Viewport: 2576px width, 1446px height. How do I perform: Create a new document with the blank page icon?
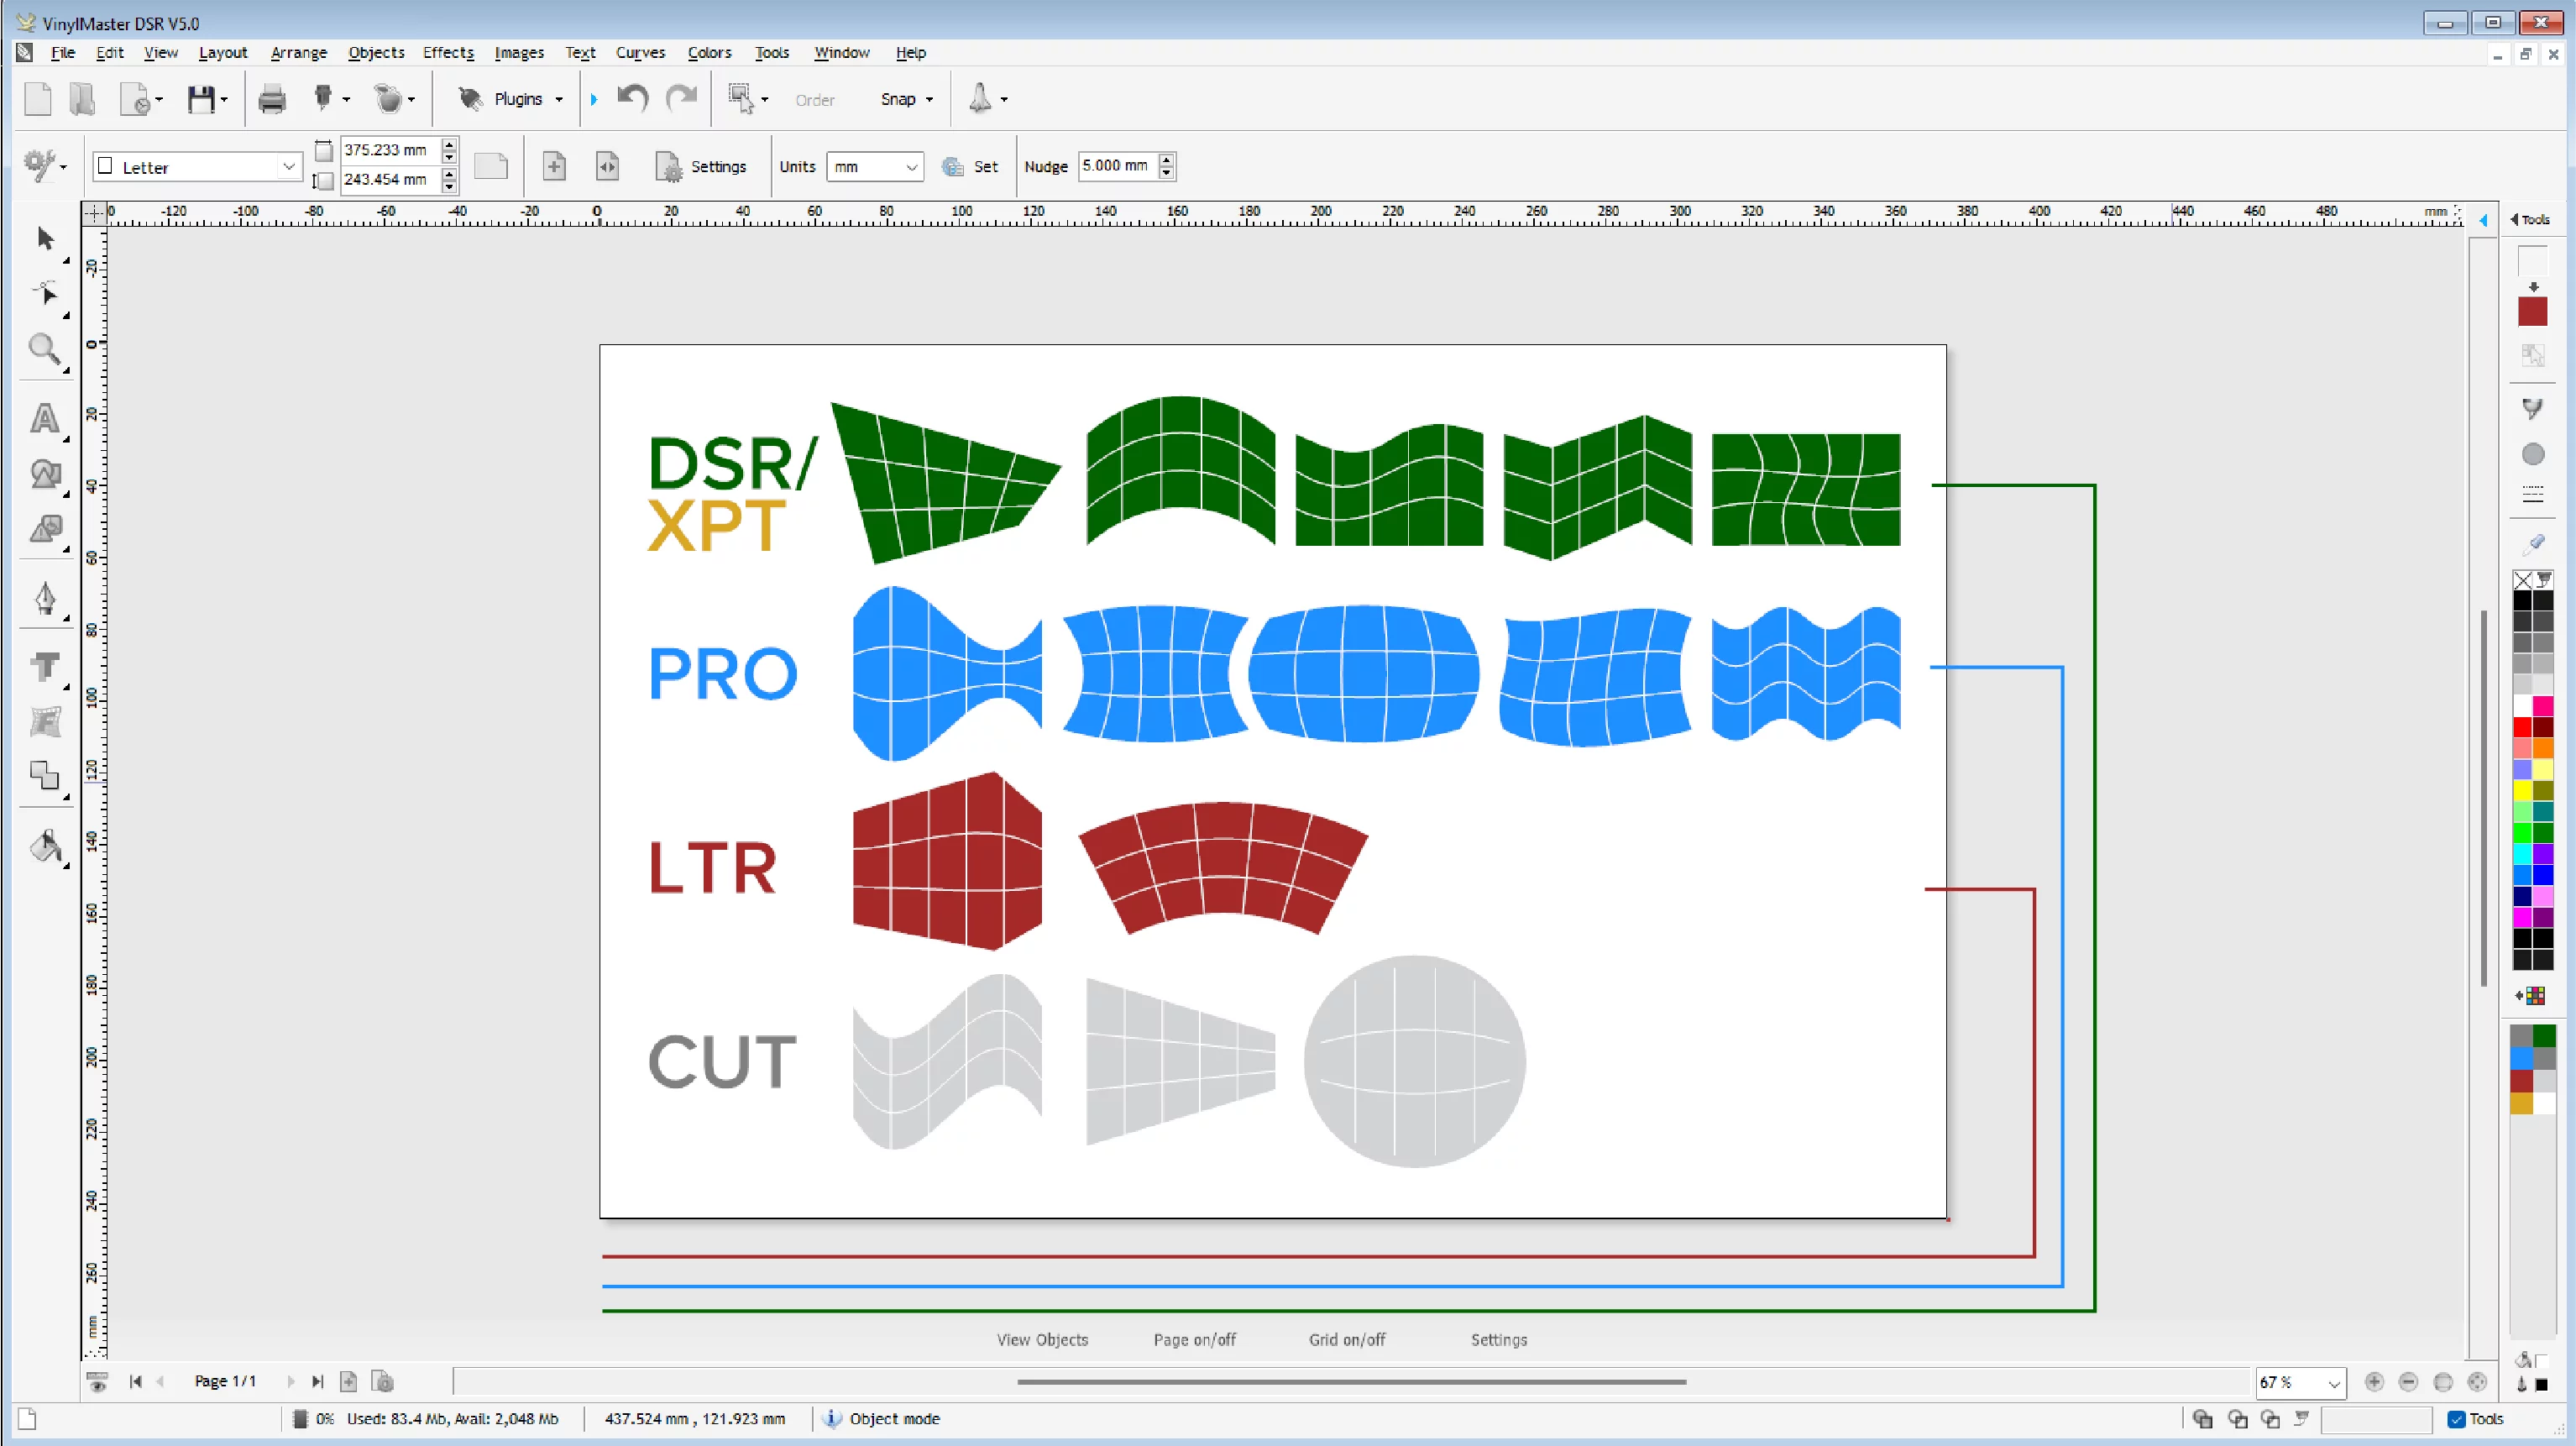(x=38, y=99)
